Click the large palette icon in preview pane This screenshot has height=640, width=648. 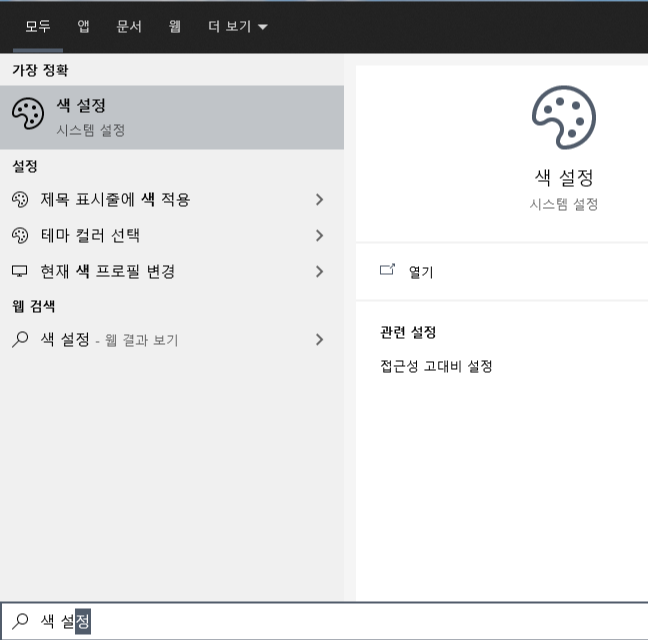564,117
